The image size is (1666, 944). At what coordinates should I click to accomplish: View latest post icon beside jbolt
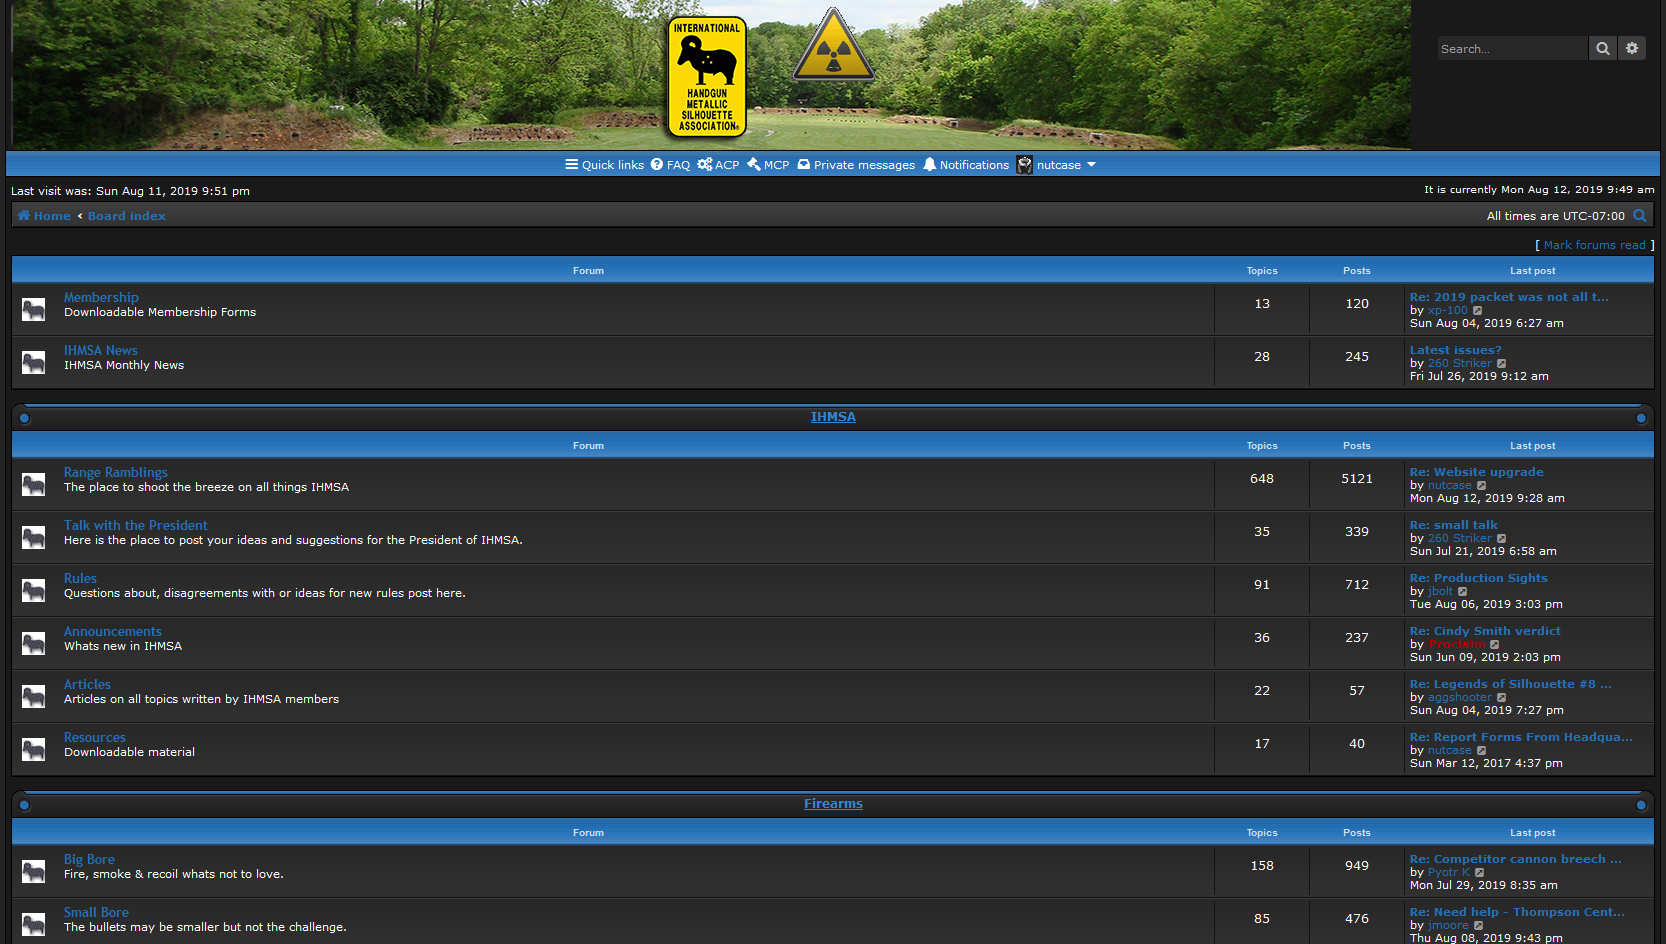(1463, 591)
